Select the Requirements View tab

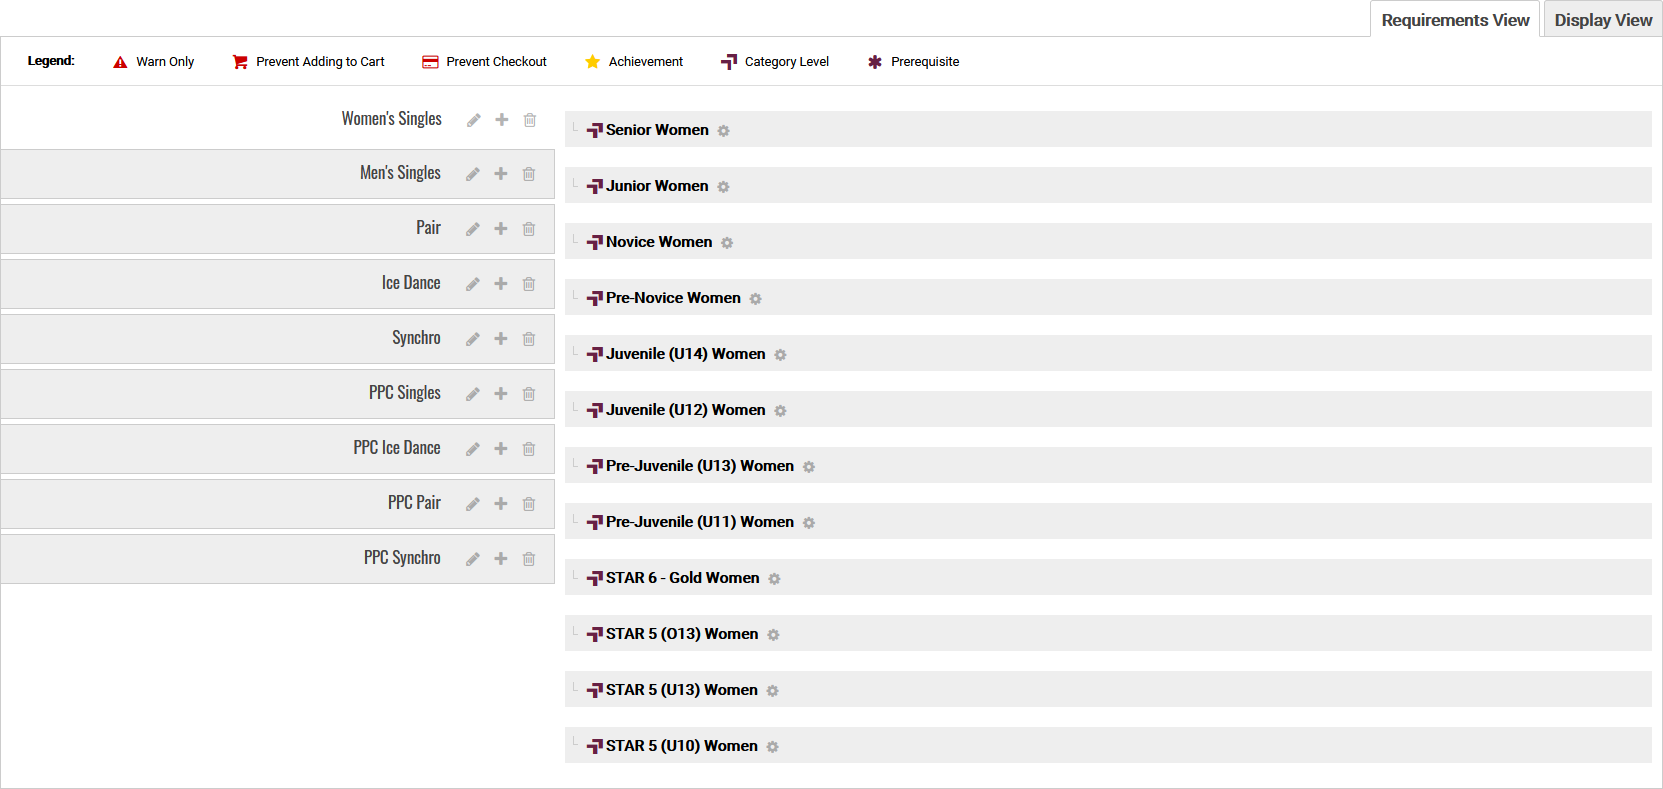click(1455, 20)
